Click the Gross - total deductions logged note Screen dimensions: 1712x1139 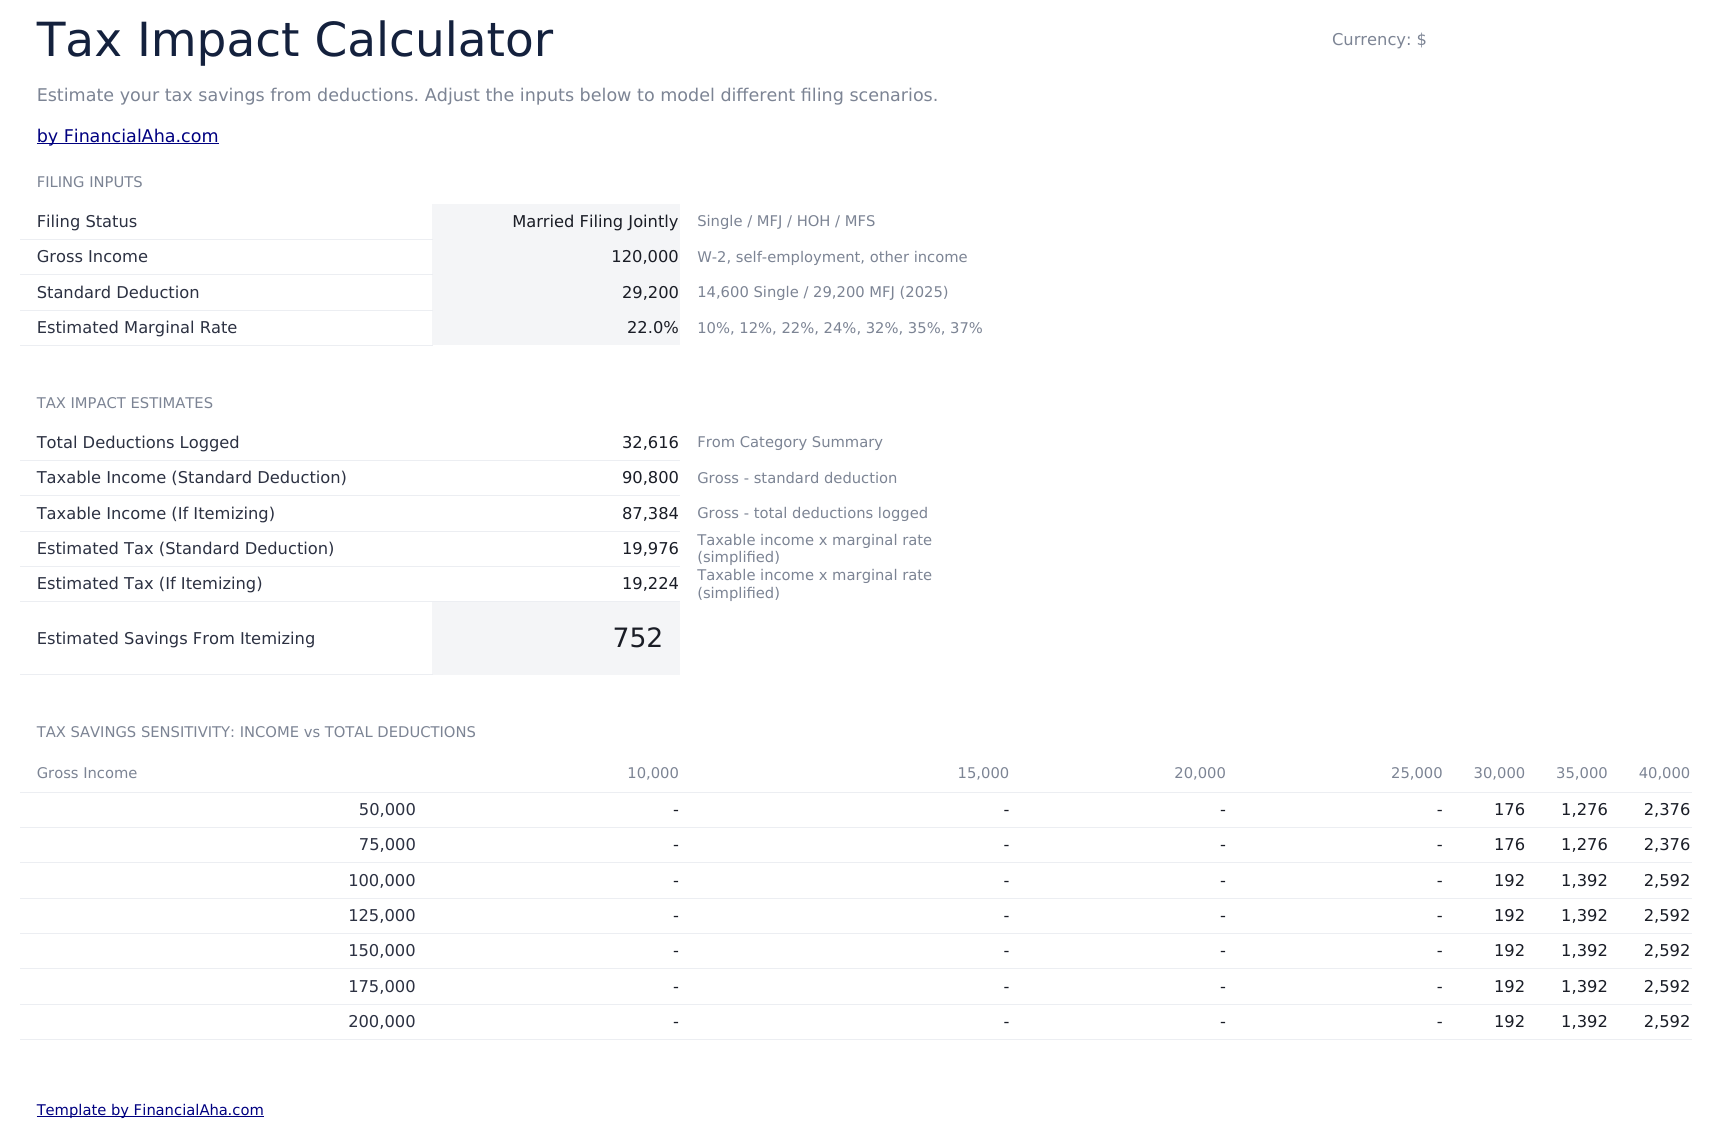tap(812, 513)
